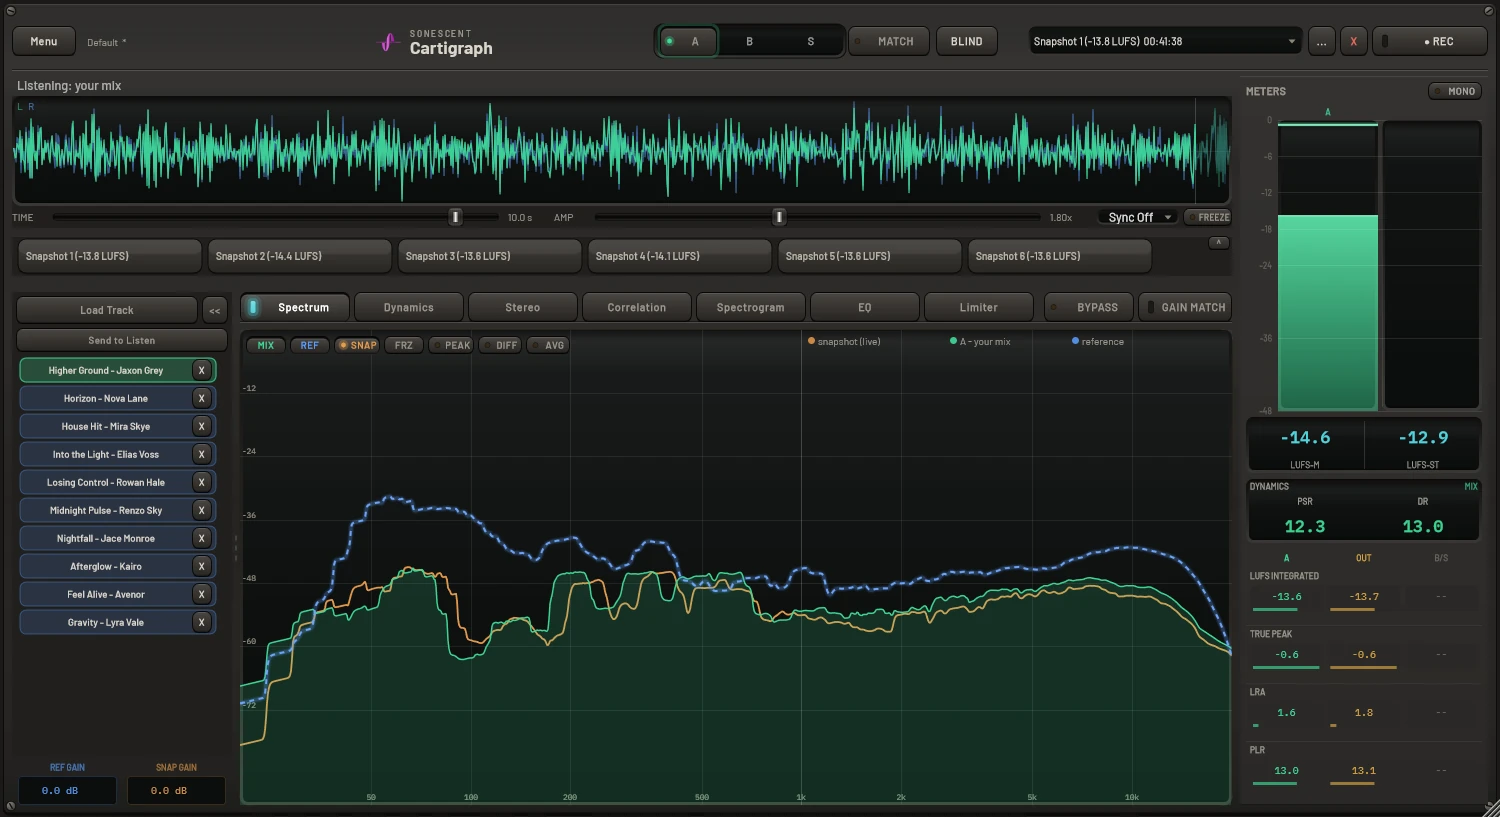Remove the Higher Ground - Jaxon Grey track
This screenshot has width=1500, height=817.
pyautogui.click(x=202, y=370)
